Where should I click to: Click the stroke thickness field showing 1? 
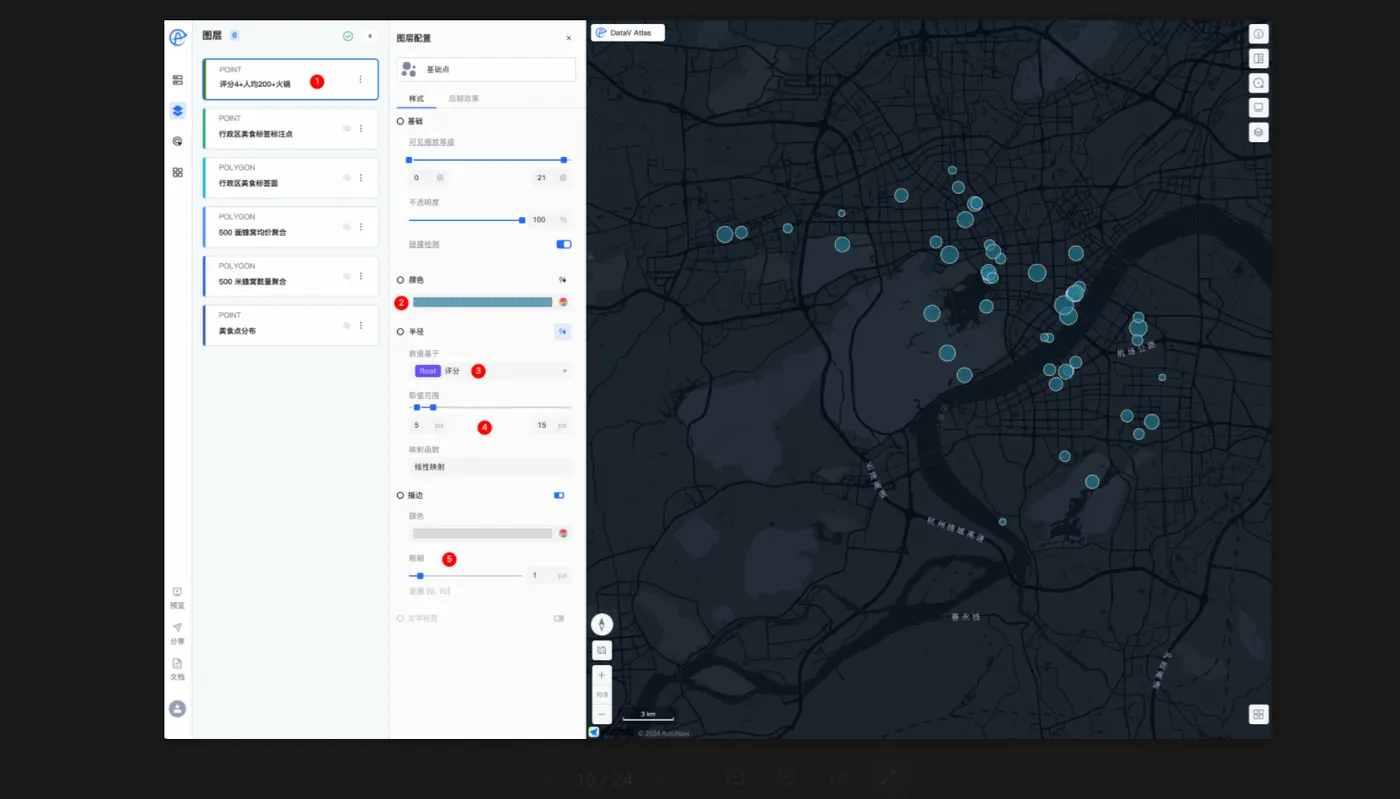tap(549, 576)
